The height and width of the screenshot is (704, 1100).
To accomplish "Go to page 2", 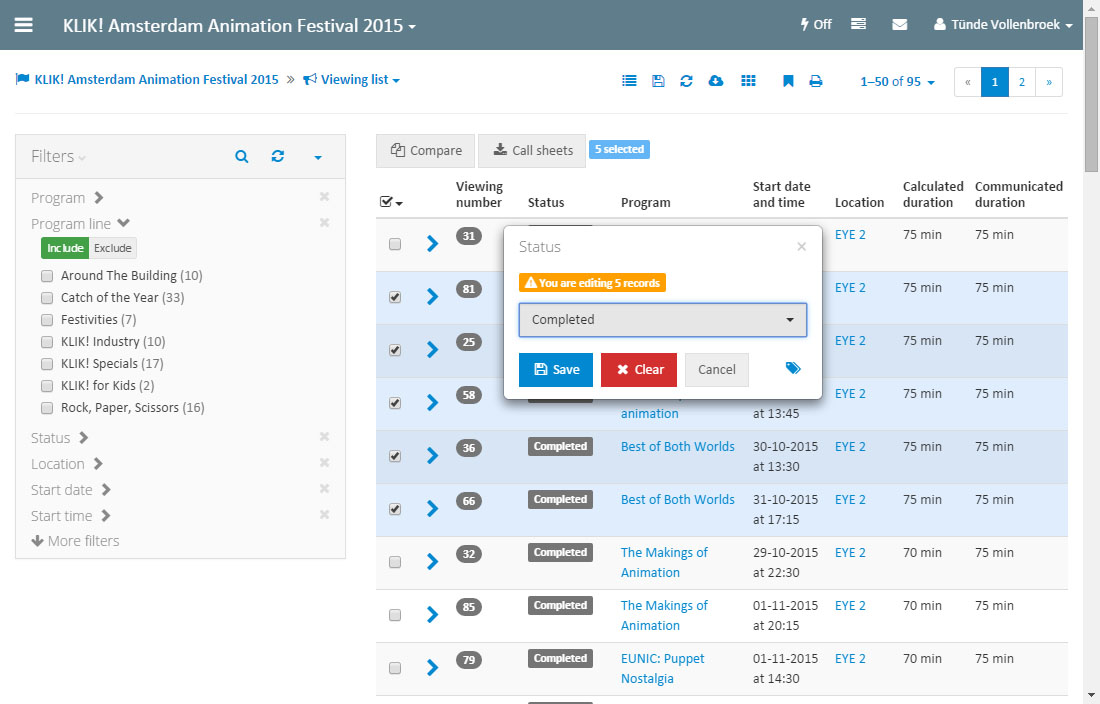I will (1021, 82).
